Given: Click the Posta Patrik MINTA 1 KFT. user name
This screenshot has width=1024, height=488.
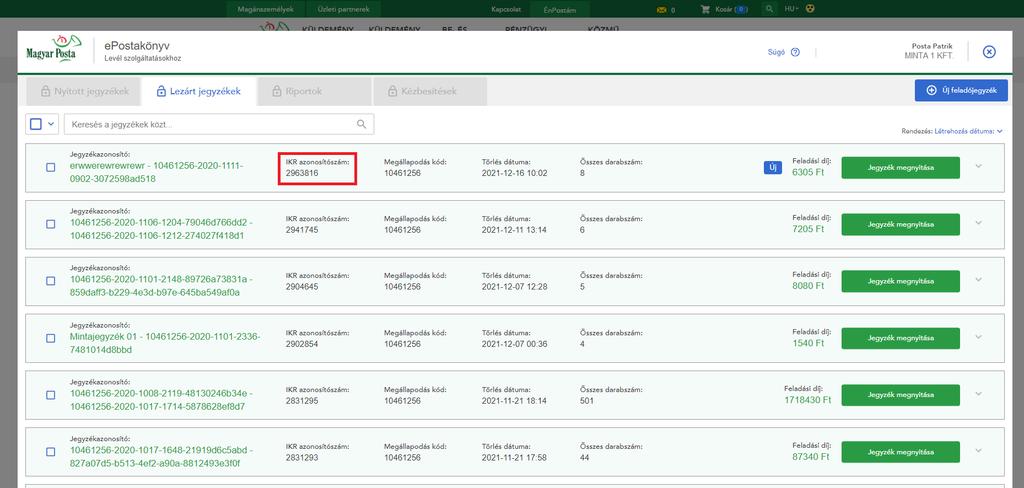Looking at the screenshot, I should (931, 51).
